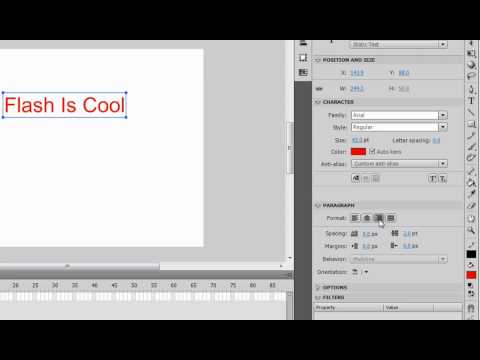The width and height of the screenshot is (480, 360).
Task: Expand the Options section
Action: [x=317, y=287]
